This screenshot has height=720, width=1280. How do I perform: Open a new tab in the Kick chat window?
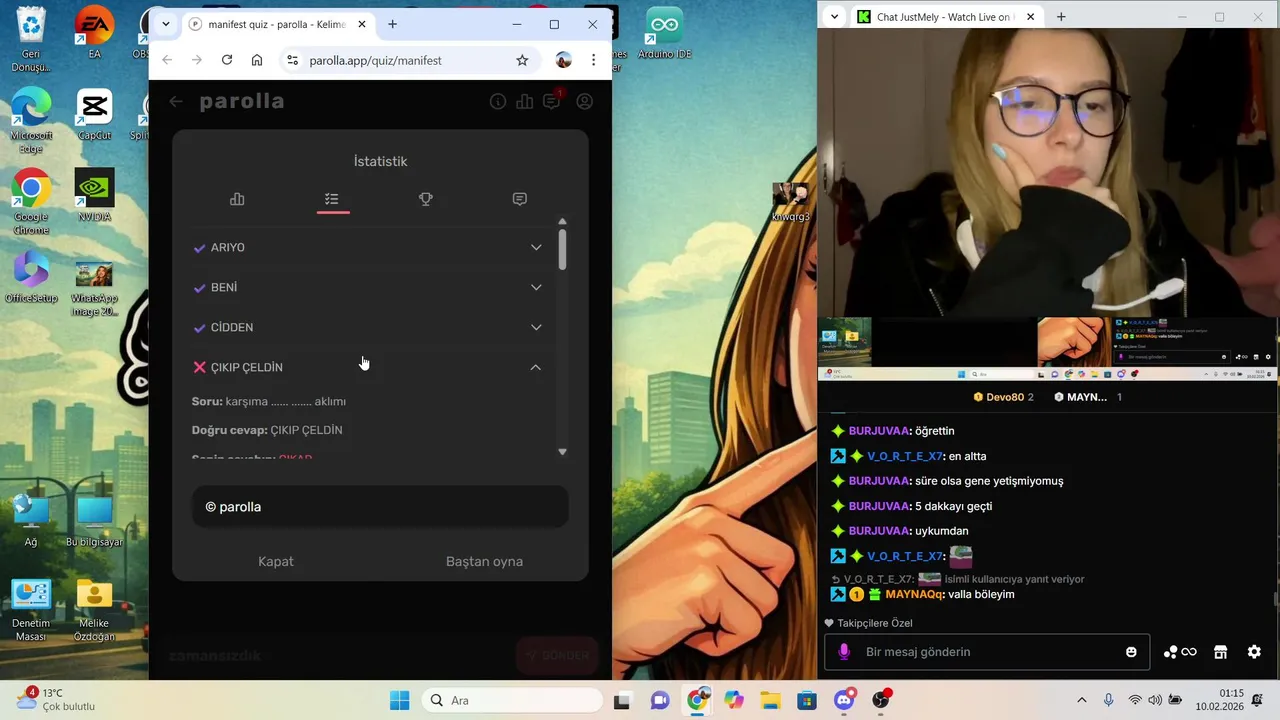pyautogui.click(x=1061, y=17)
